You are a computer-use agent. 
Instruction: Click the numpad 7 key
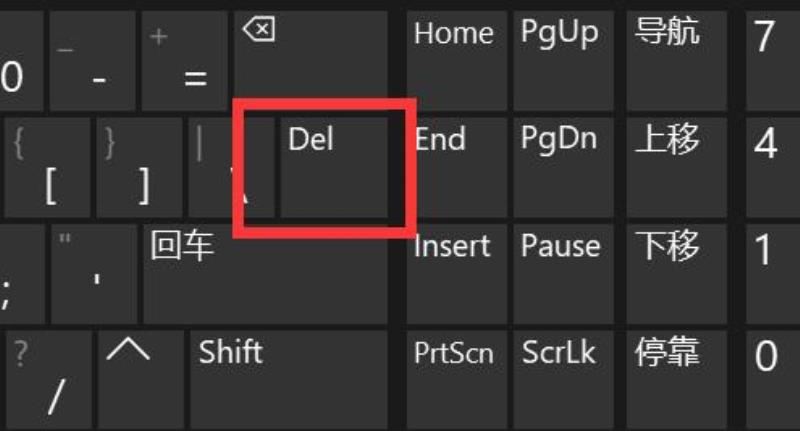[x=773, y=60]
